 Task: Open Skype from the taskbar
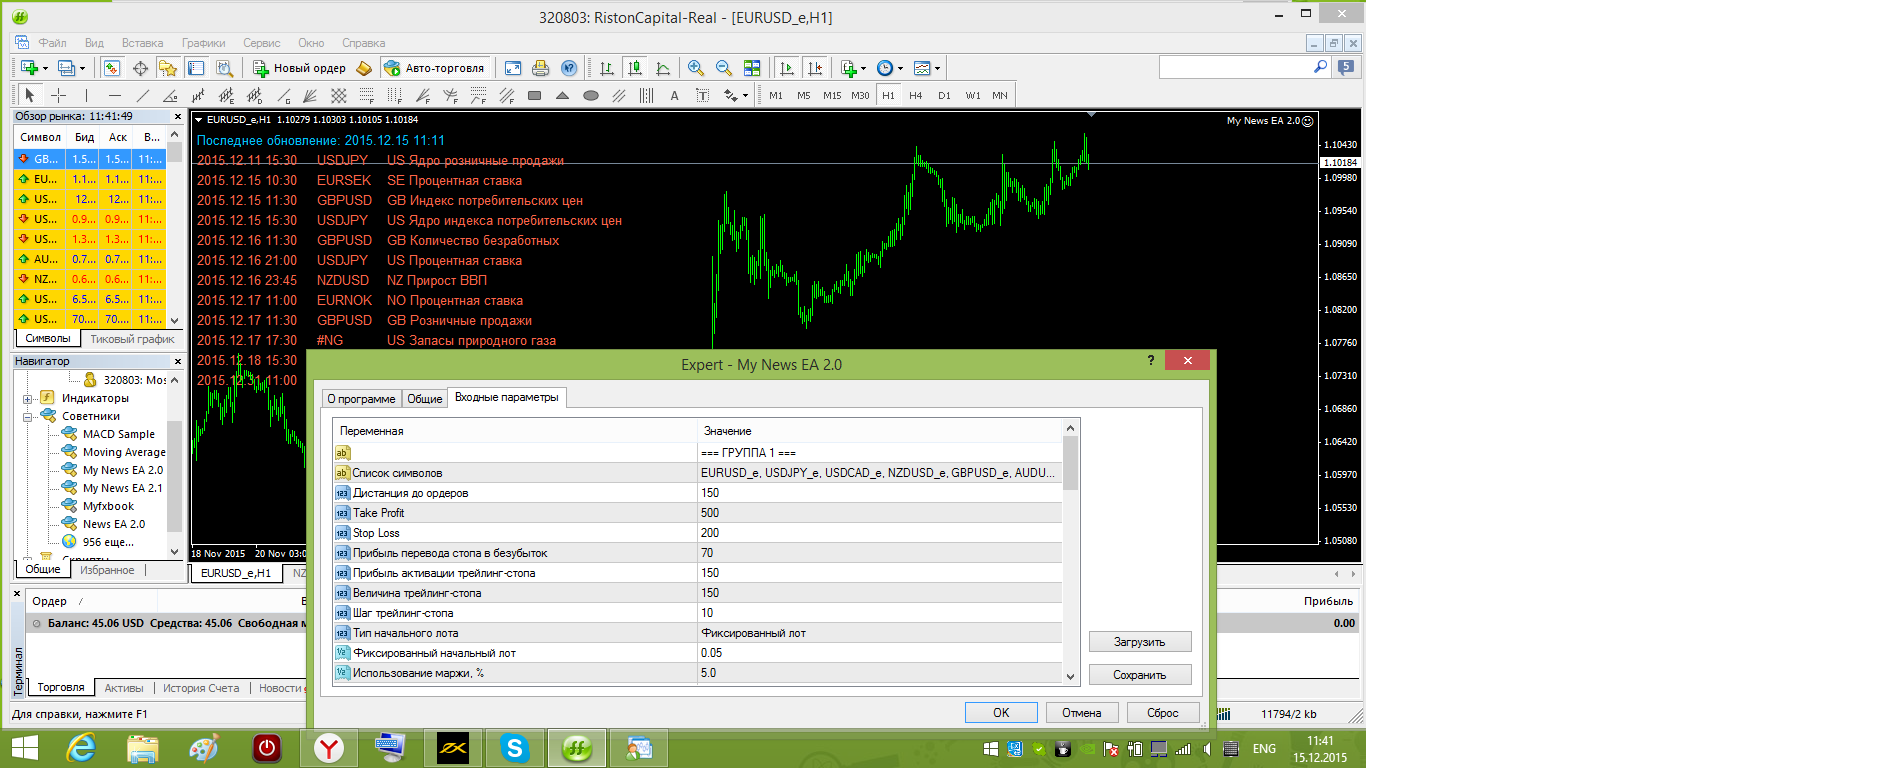click(x=514, y=748)
